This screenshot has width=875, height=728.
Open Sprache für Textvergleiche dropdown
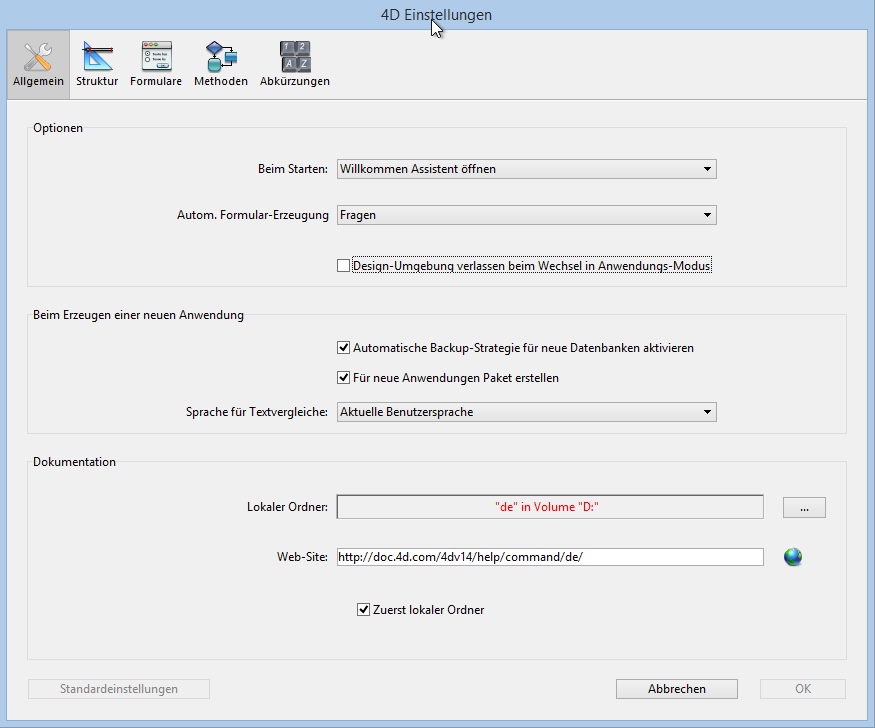[526, 412]
